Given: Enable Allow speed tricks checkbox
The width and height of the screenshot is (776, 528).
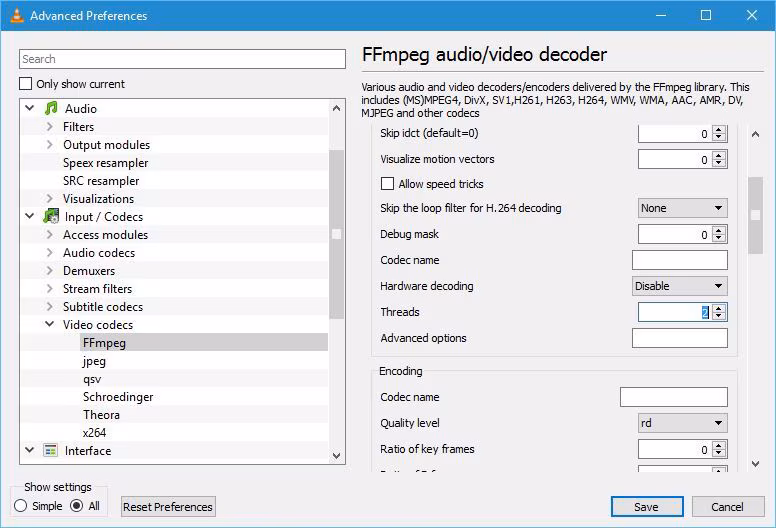Looking at the screenshot, I should point(387,184).
